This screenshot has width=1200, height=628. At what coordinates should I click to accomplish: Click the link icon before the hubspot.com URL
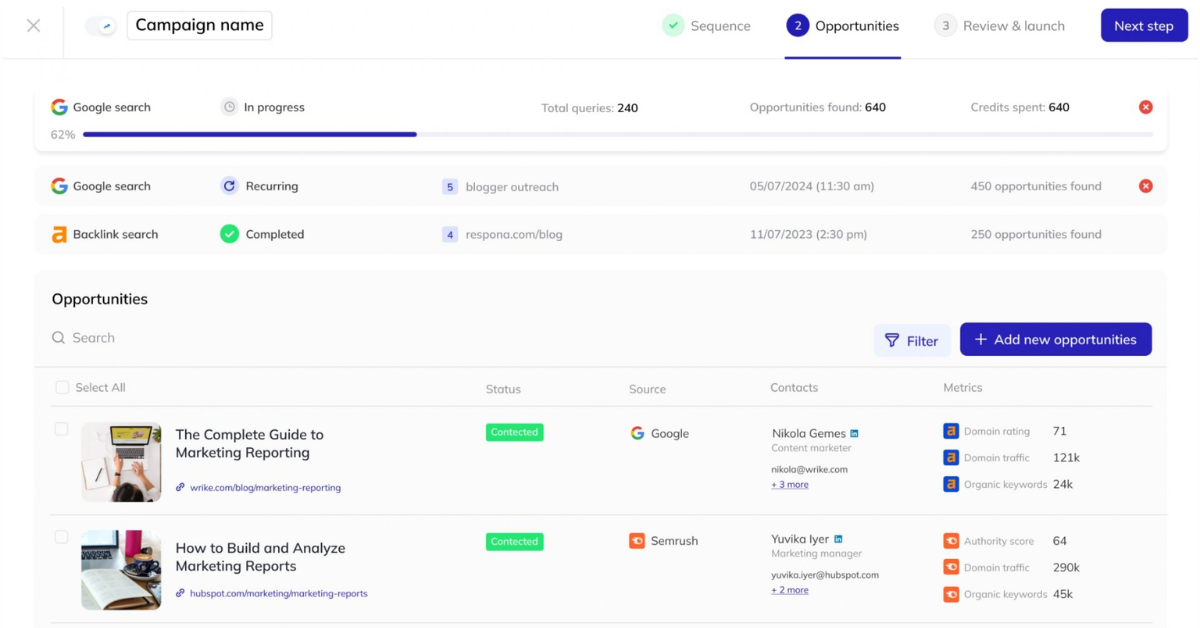pyautogui.click(x=180, y=593)
